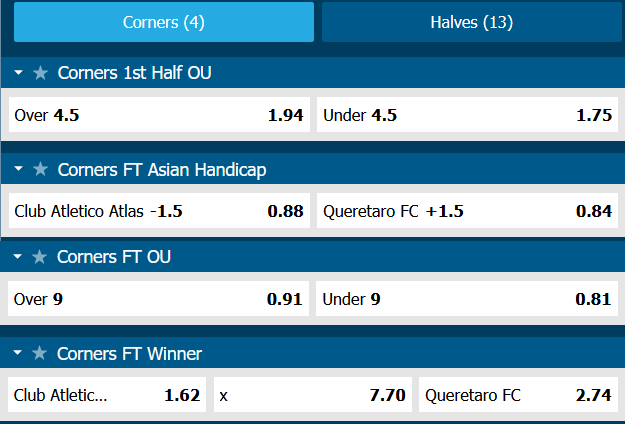The image size is (625, 424).
Task: Pick Club Atletico Atlas -1.5 handicap
Action: [158, 211]
